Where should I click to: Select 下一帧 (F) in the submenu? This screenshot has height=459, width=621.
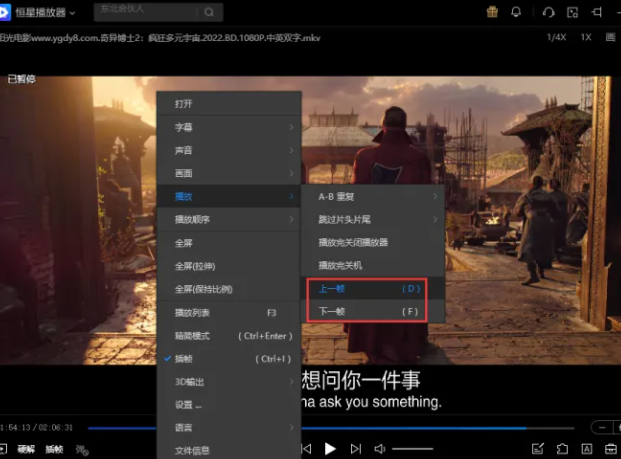[x=373, y=311]
